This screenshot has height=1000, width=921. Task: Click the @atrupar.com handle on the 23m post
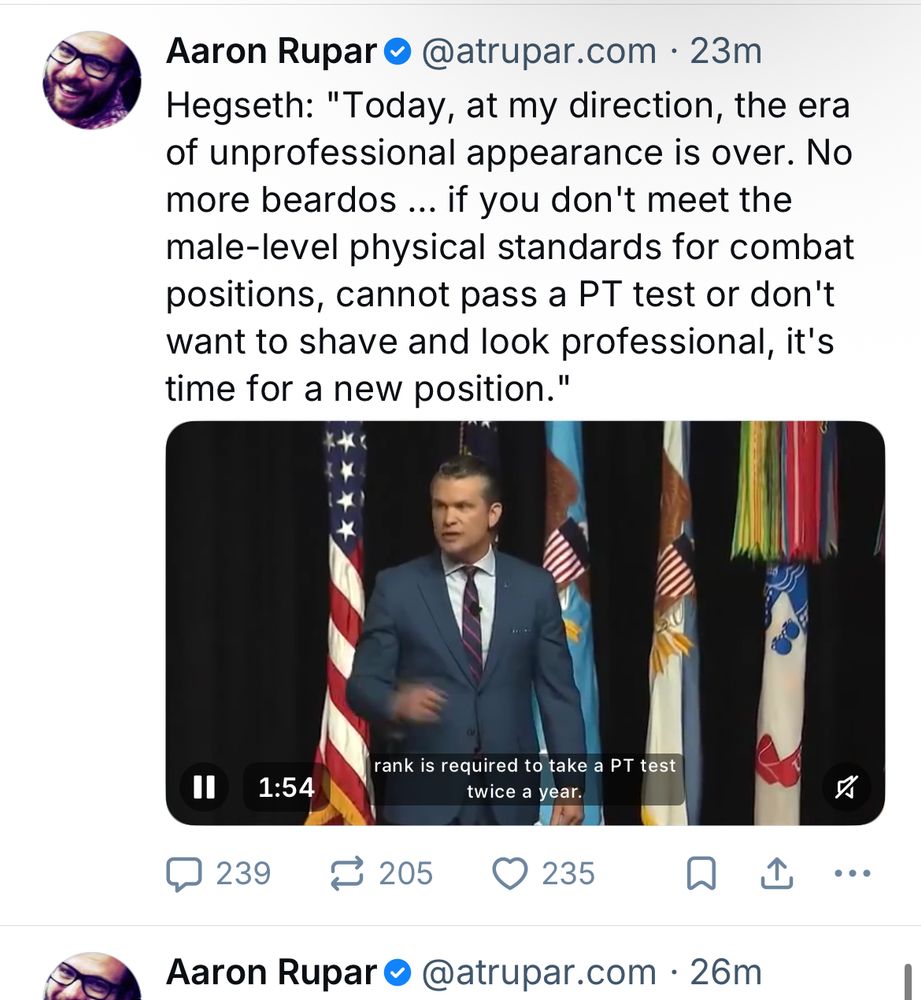[x=540, y=52]
